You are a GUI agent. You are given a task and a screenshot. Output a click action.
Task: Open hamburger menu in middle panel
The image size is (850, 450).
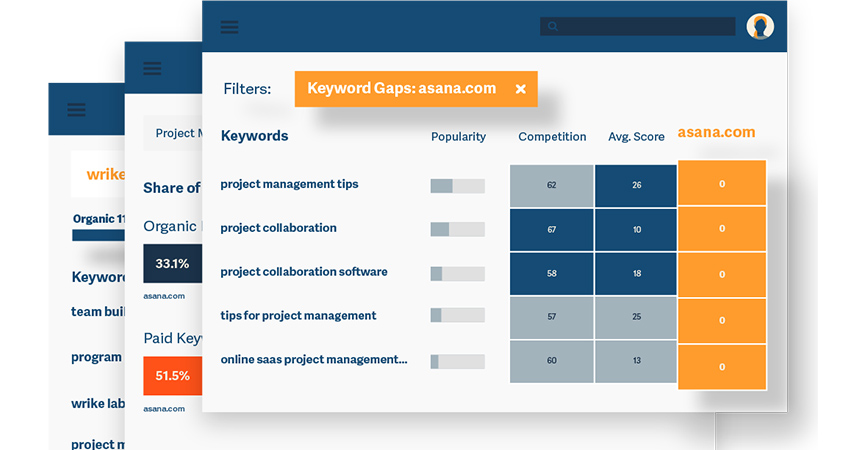[x=152, y=68]
